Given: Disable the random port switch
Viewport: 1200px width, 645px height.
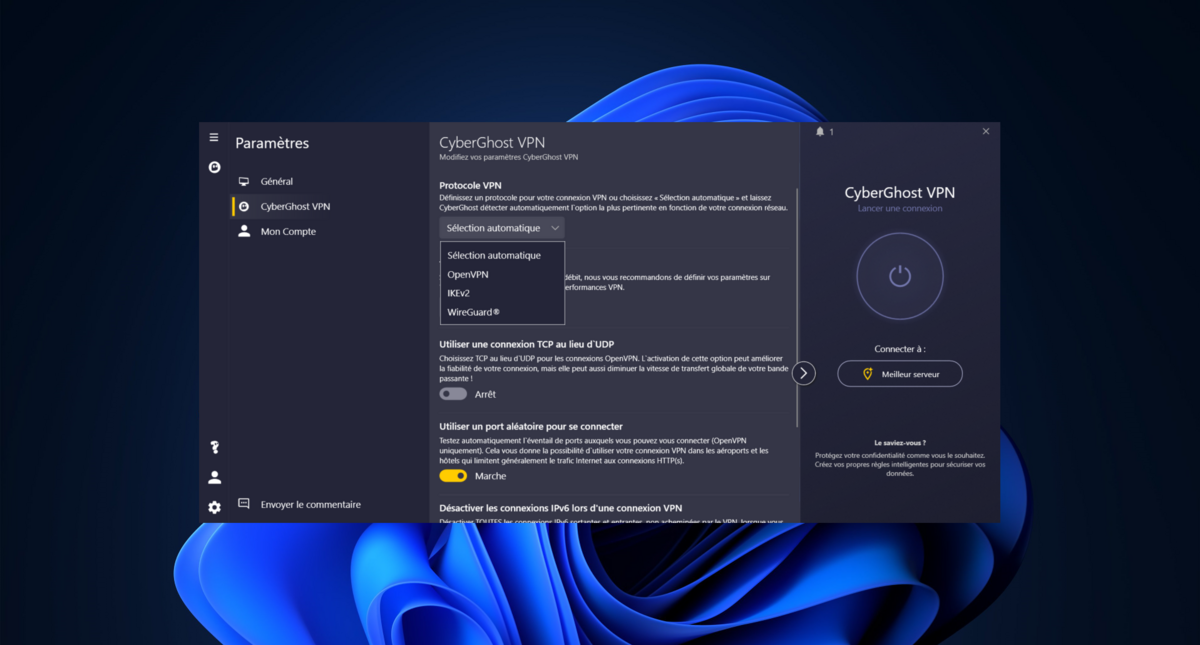Looking at the screenshot, I should tap(453, 476).
